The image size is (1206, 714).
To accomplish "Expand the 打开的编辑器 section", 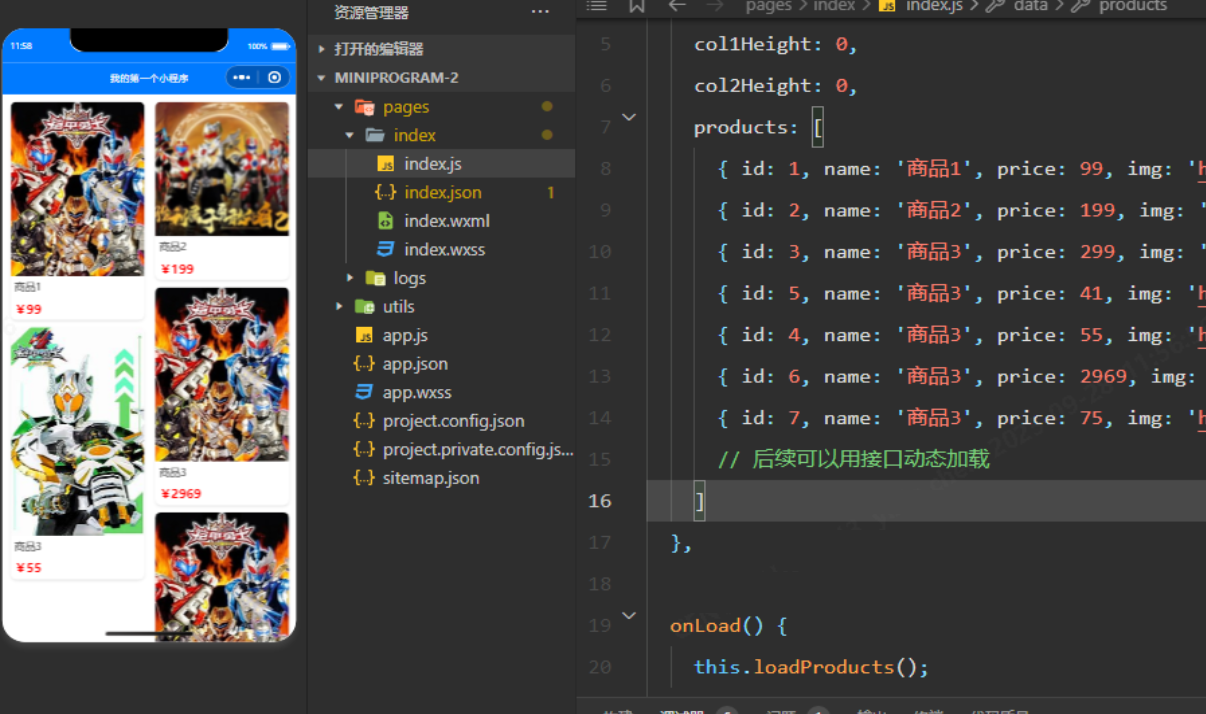I will (322, 49).
